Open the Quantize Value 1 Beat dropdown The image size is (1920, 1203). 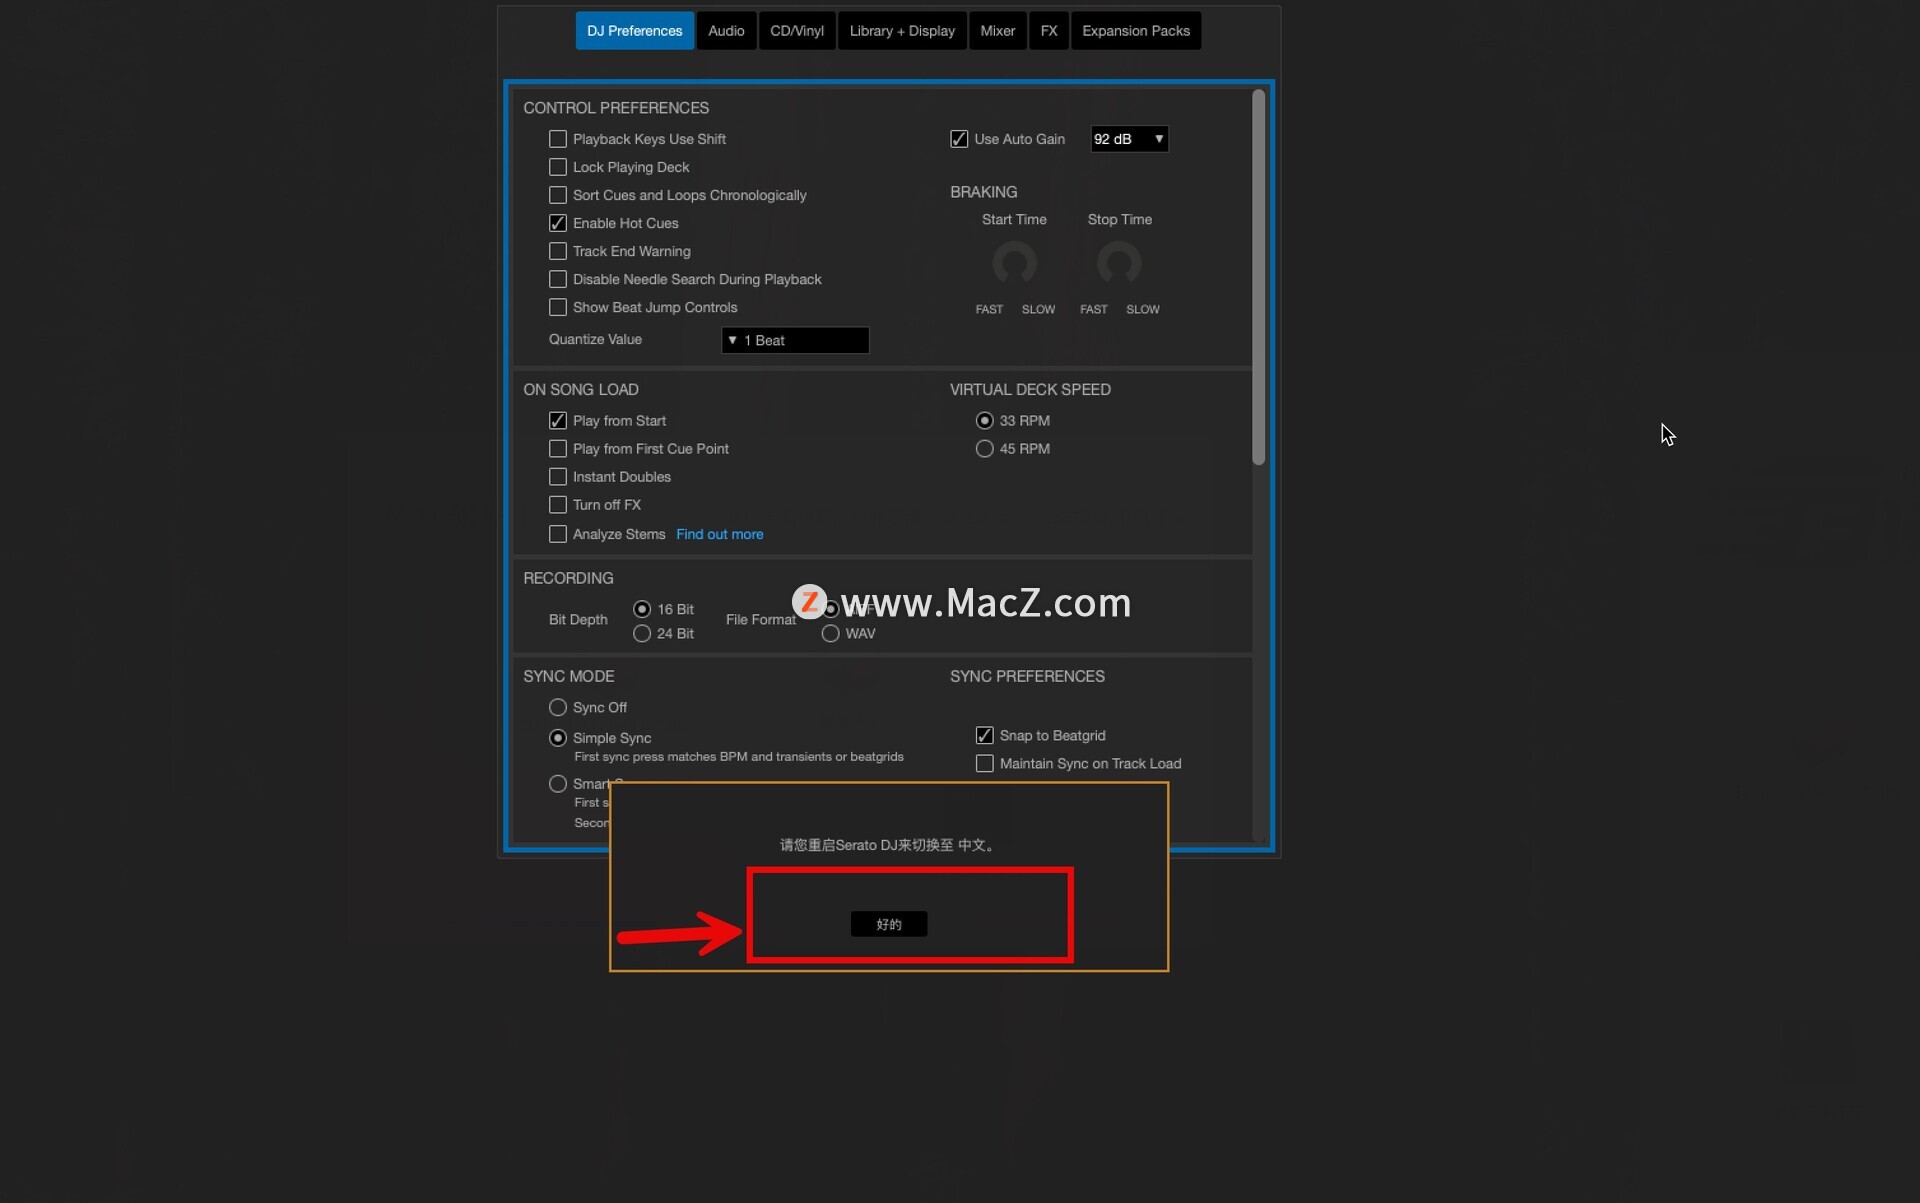795,340
